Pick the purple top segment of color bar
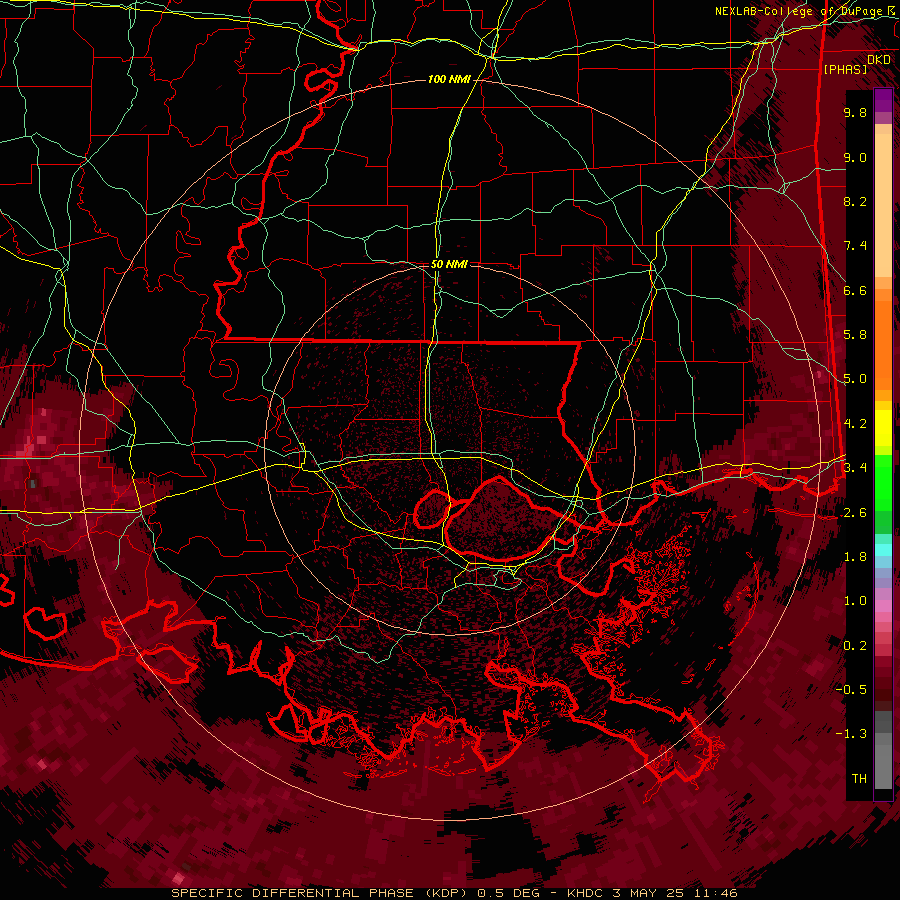Viewport: 900px width, 900px height. pos(883,100)
